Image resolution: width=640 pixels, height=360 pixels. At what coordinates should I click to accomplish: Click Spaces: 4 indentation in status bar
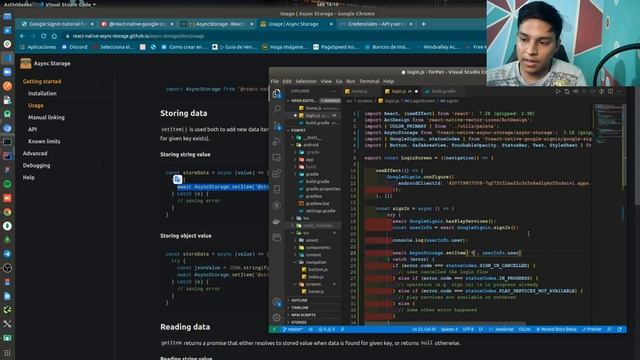coord(449,329)
